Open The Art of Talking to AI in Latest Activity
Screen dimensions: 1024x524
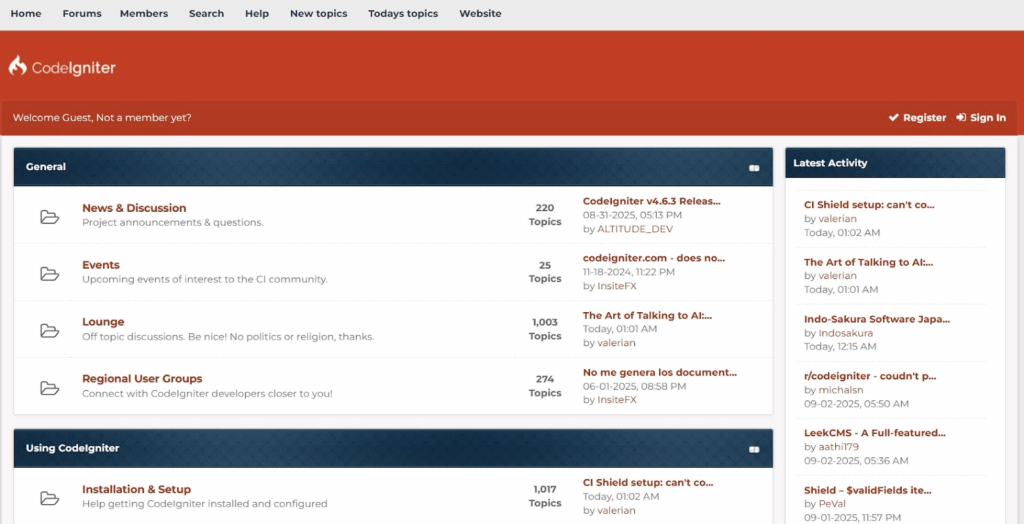[x=869, y=262]
